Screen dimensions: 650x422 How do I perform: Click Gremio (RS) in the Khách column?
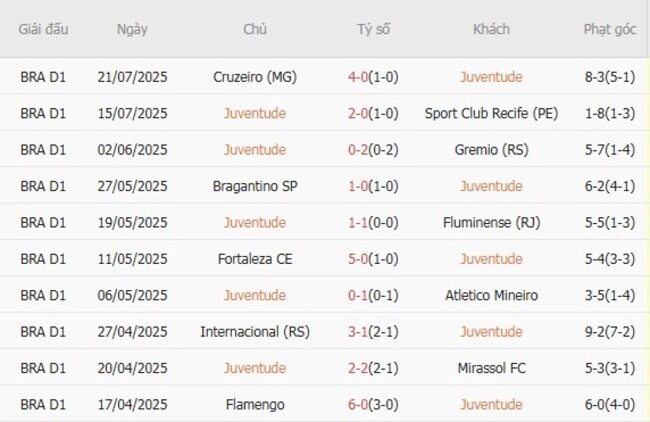[x=491, y=150]
